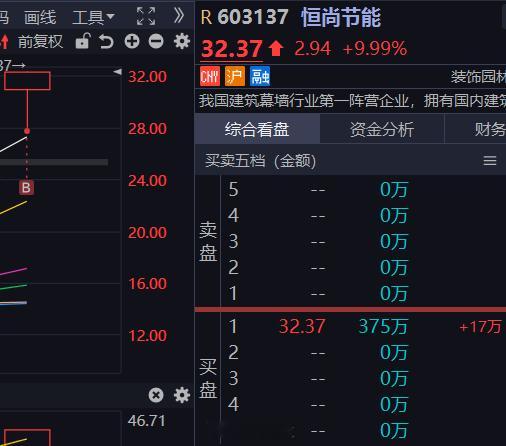The image size is (506, 446).
Task: Click the +17万 change value
Action: click(480, 327)
